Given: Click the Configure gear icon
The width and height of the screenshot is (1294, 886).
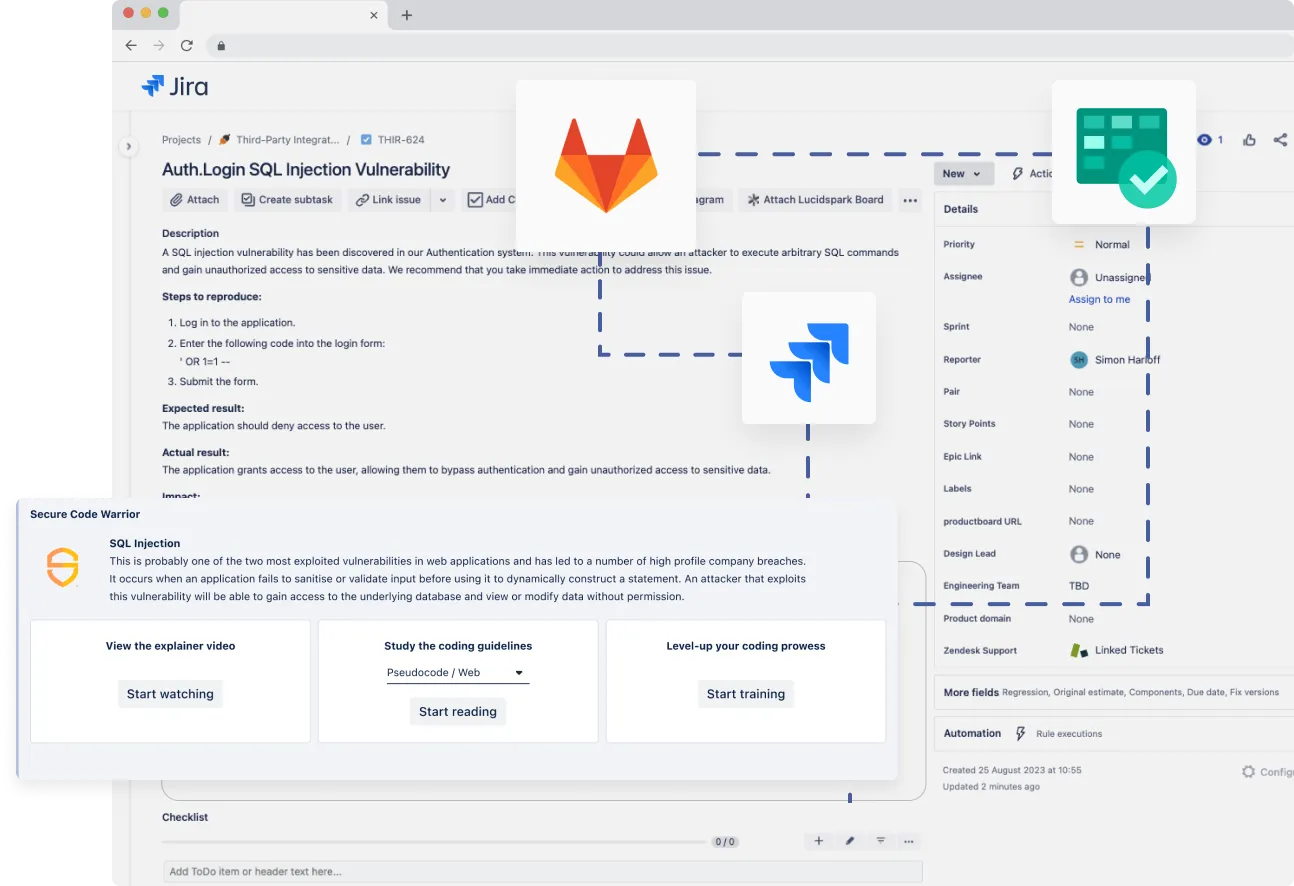Looking at the screenshot, I should tap(1248, 772).
